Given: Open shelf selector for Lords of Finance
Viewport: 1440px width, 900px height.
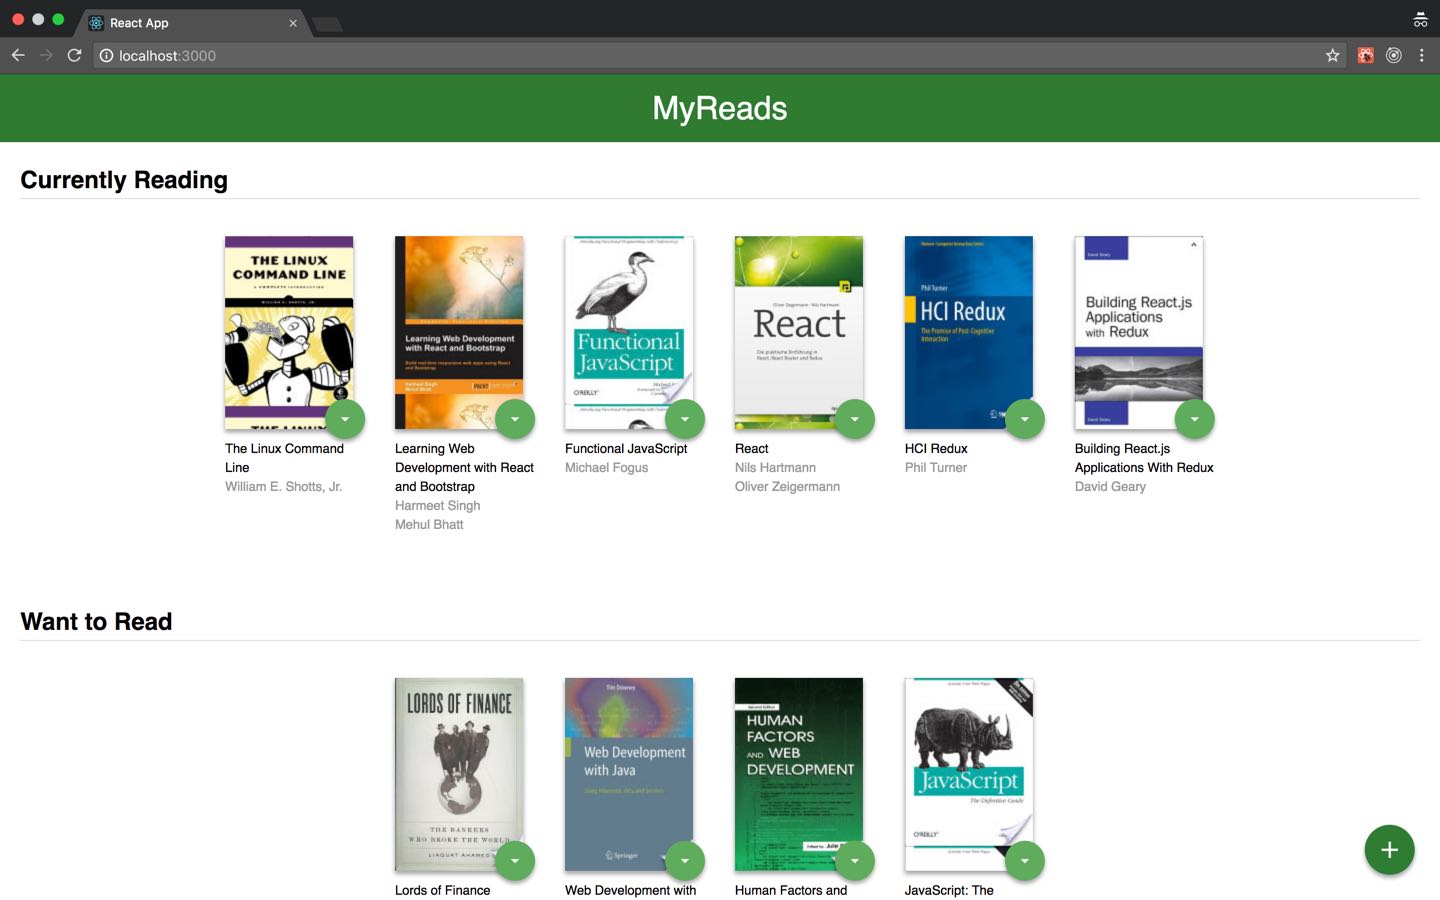Looking at the screenshot, I should click(515, 860).
